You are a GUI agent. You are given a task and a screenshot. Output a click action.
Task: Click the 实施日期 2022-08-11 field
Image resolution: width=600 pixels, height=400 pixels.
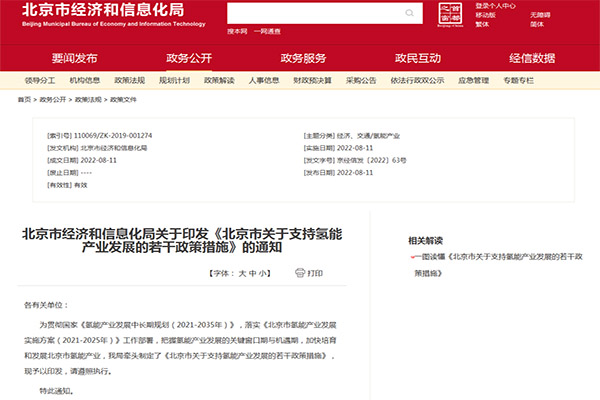pos(338,148)
